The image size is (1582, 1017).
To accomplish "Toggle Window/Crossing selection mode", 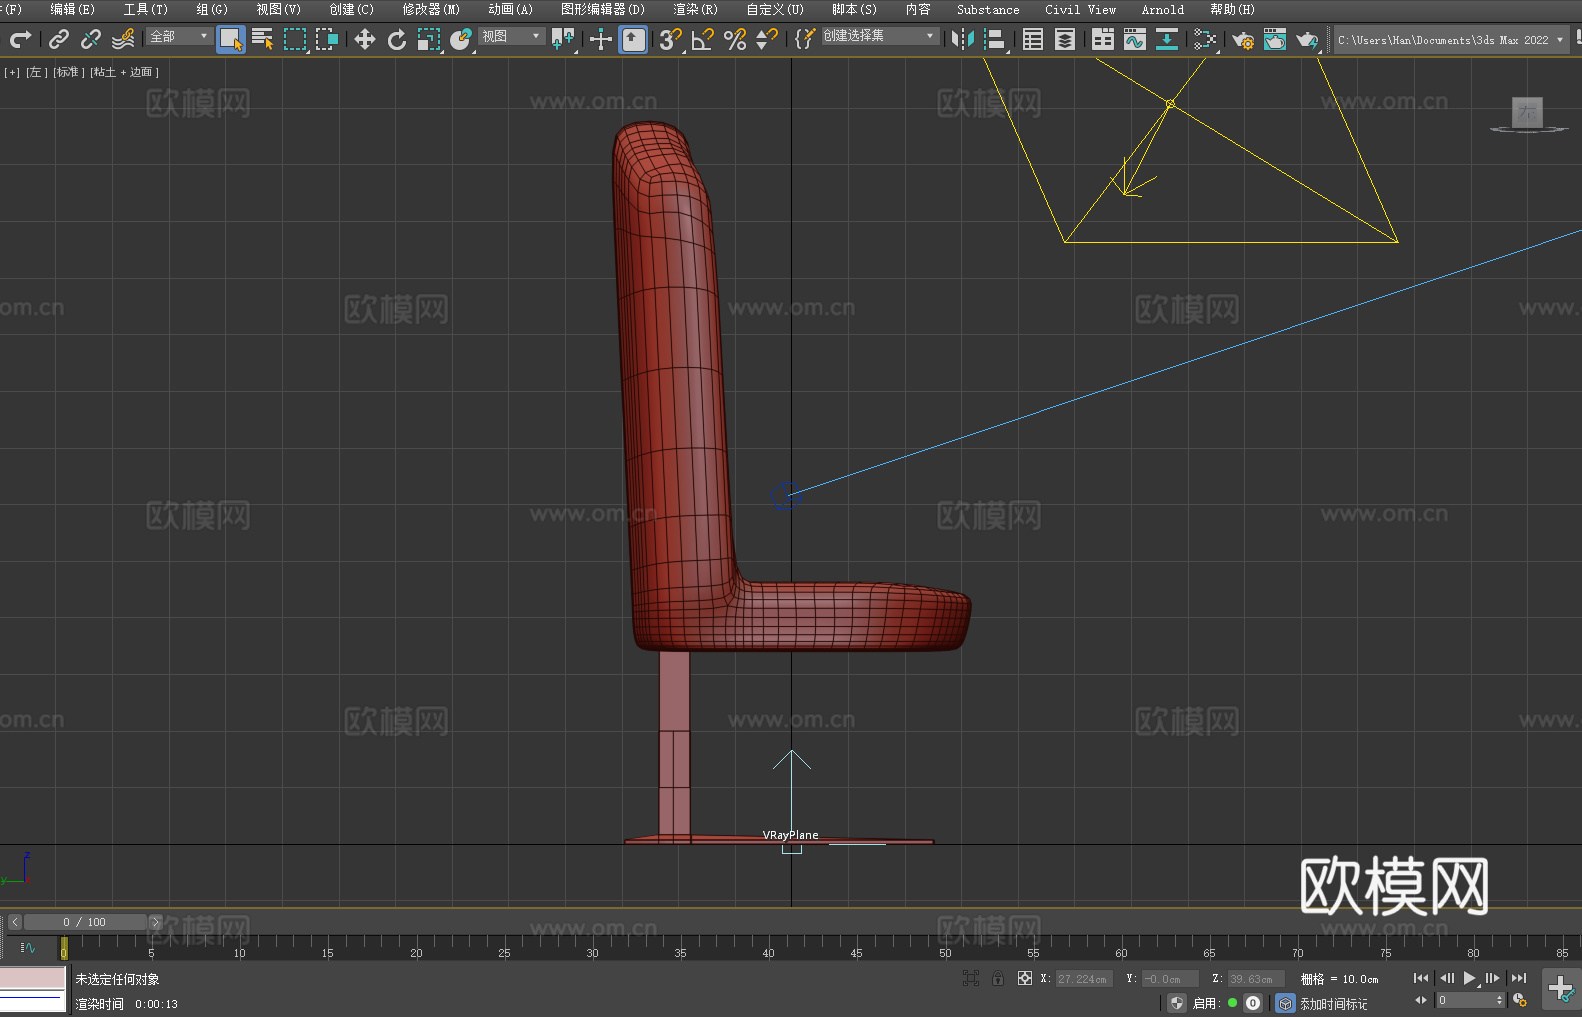I will 327,39.
